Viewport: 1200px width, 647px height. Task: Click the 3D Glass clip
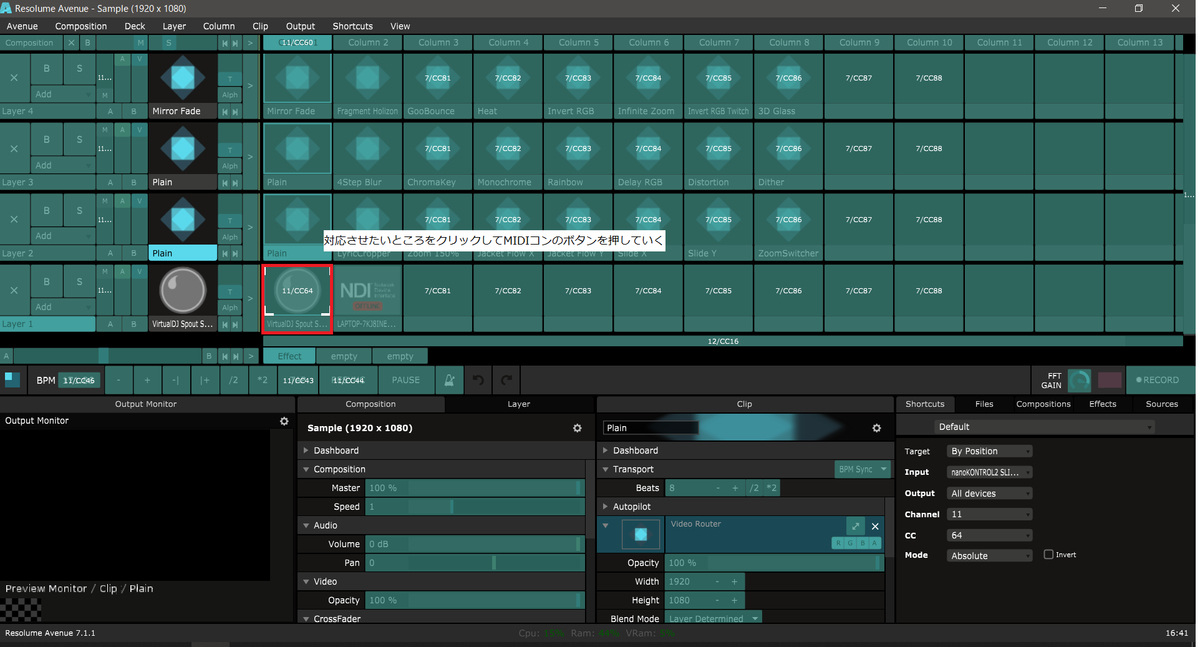[x=788, y=84]
